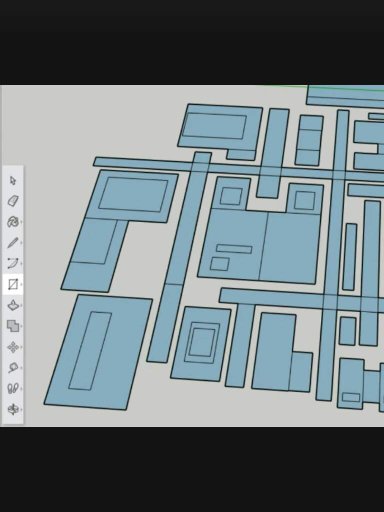Screen dimensions: 384x512
Task: Open the Paint materials tool
Action: point(13,222)
